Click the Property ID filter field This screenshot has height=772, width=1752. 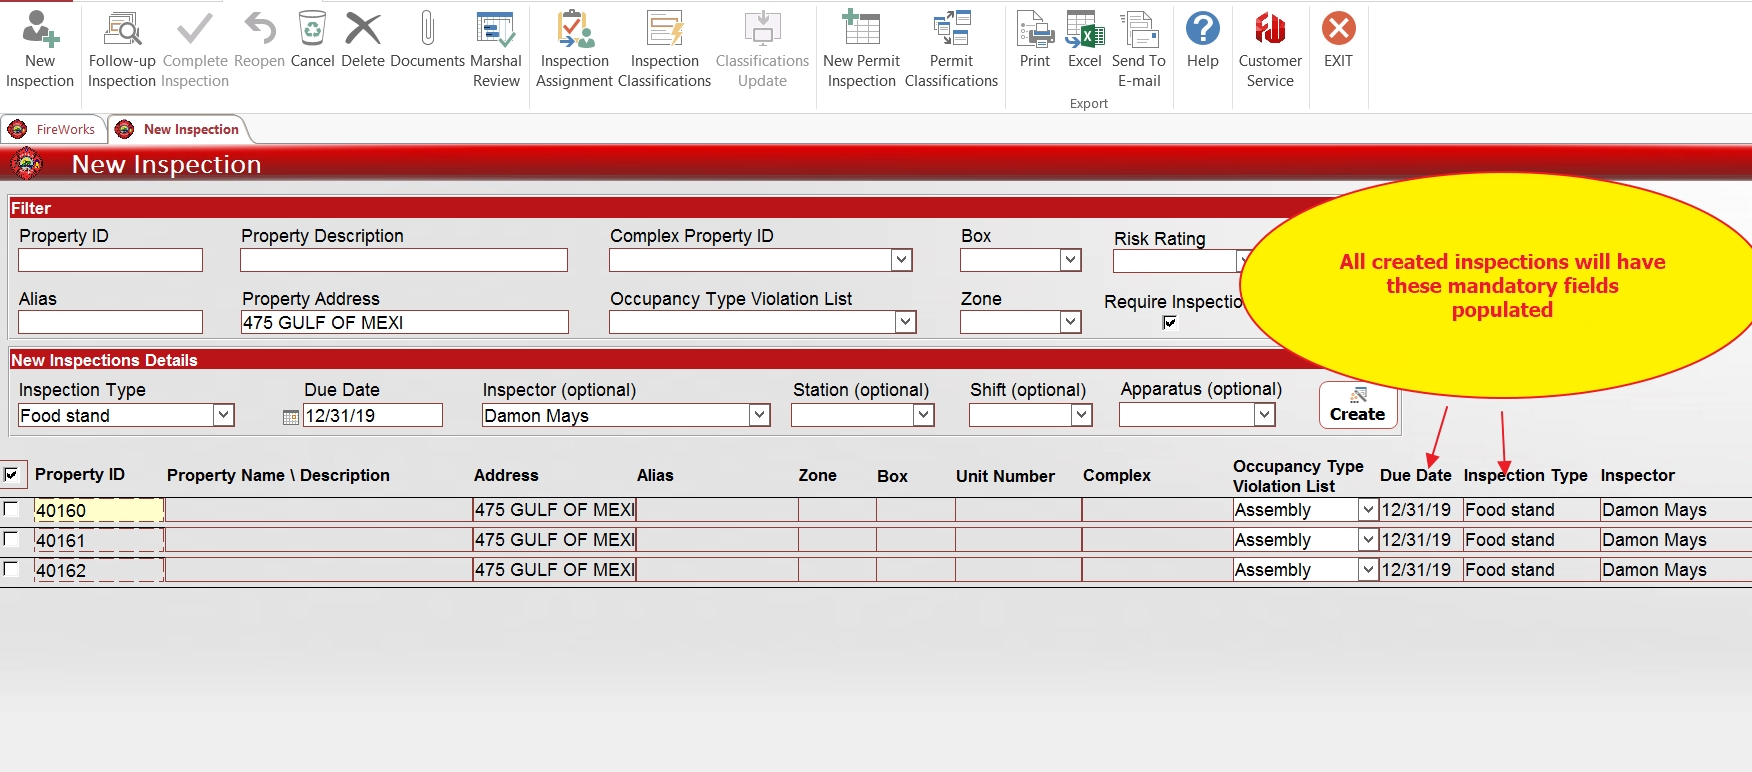click(x=110, y=260)
